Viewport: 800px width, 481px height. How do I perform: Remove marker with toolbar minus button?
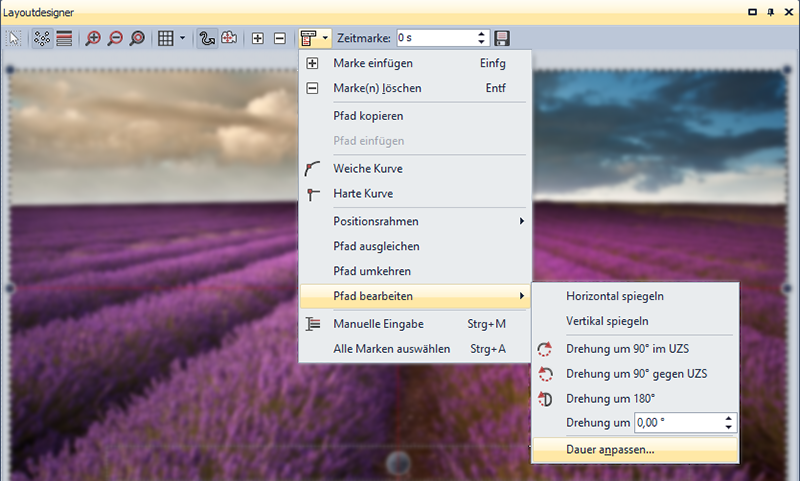pyautogui.click(x=280, y=38)
